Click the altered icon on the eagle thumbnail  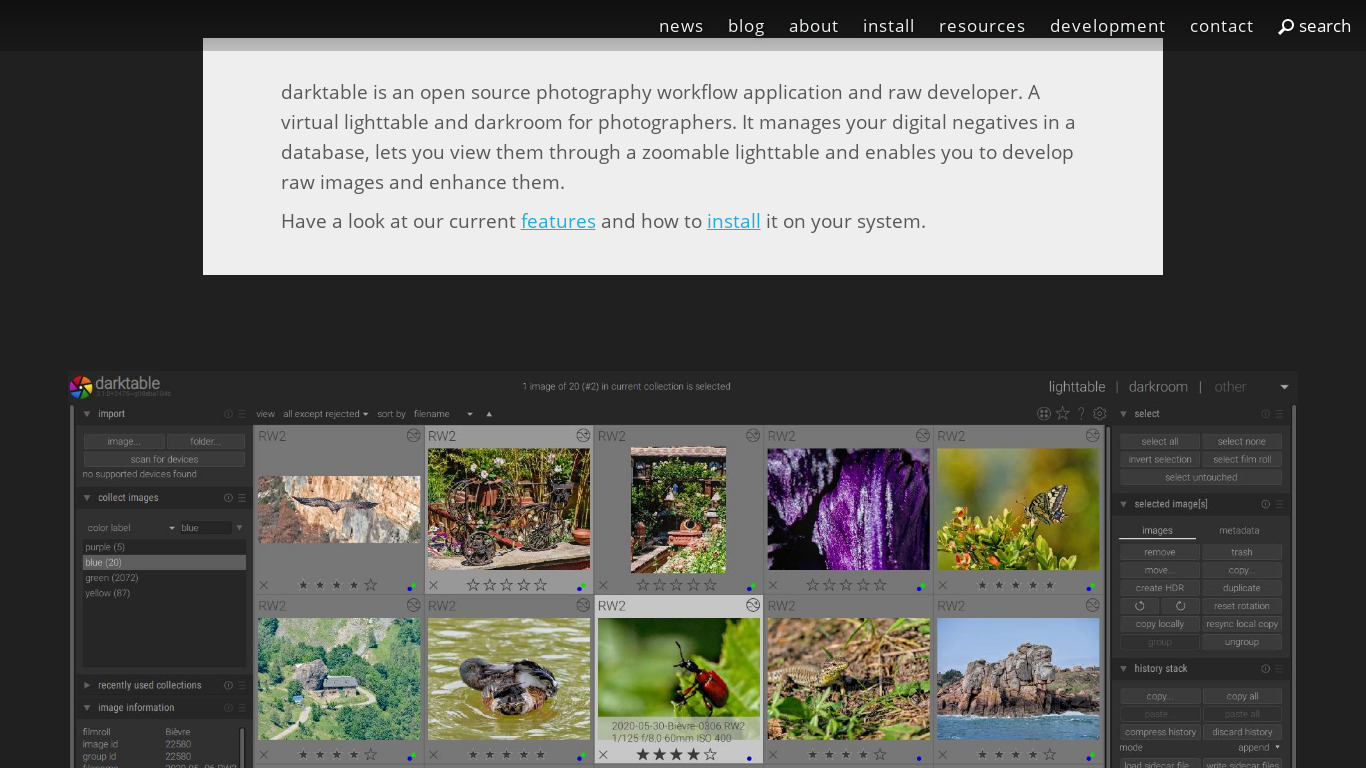click(413, 436)
